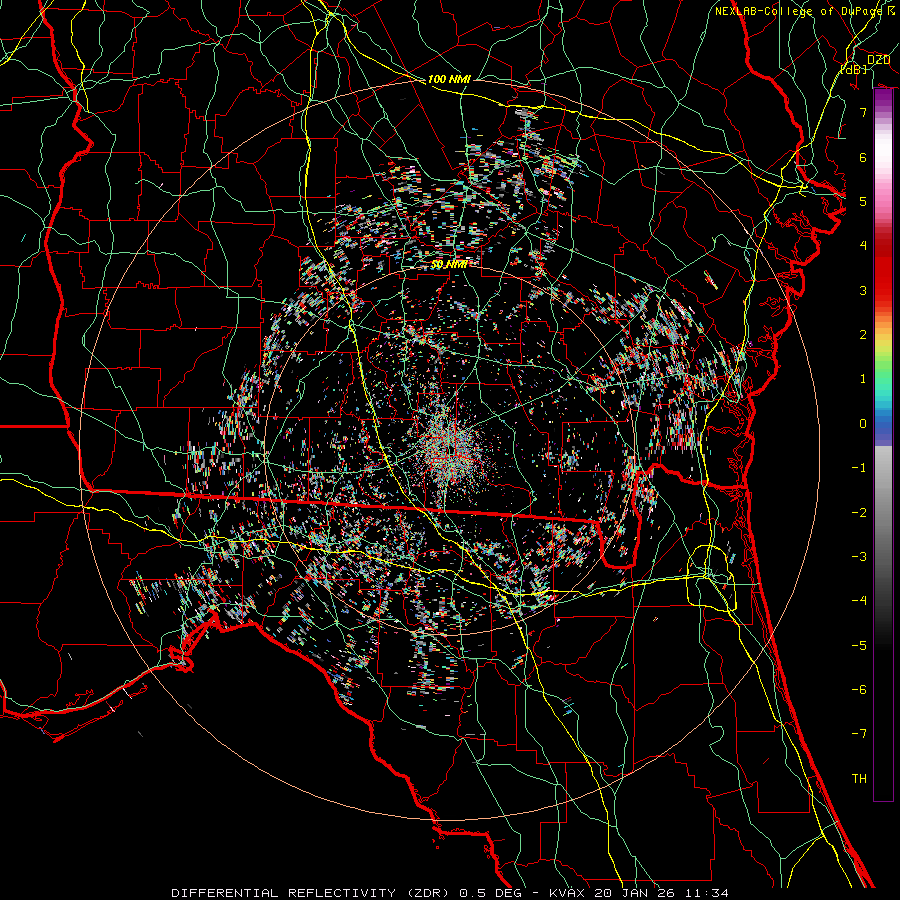Click the 100 NMI range ring label

(x=449, y=79)
